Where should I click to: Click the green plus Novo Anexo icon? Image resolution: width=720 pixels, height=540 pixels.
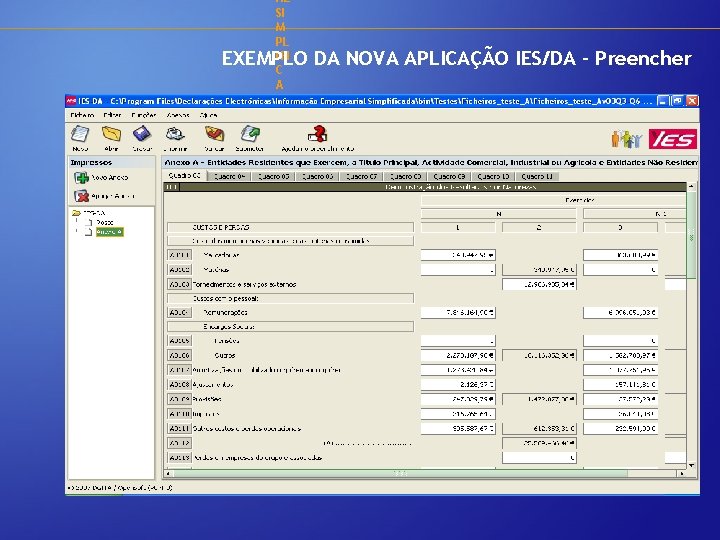[82, 178]
